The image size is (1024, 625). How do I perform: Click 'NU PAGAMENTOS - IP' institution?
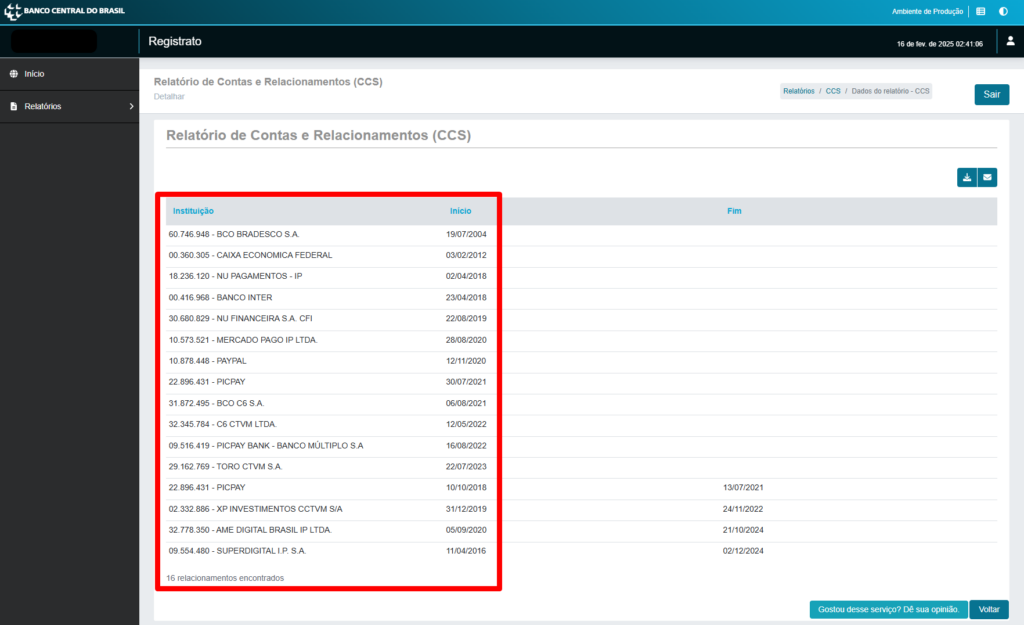coord(235,276)
